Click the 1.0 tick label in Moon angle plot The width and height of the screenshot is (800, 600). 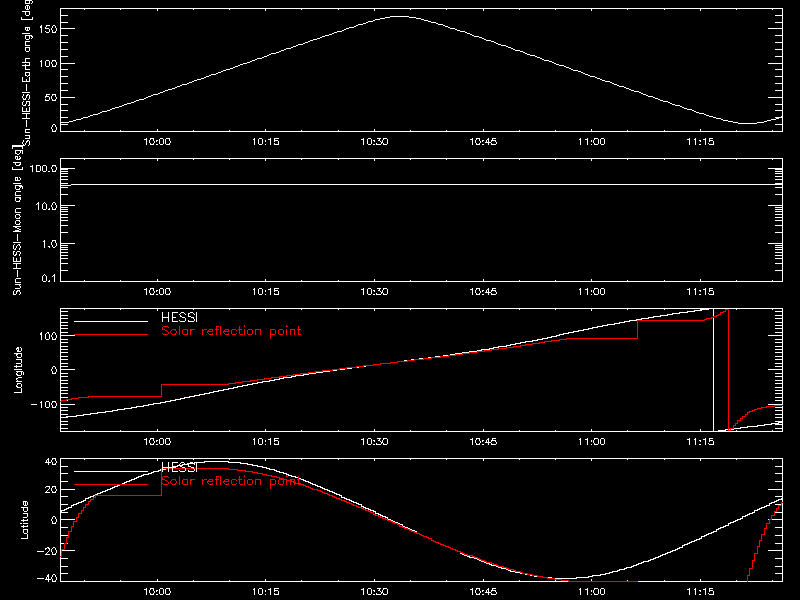click(x=49, y=244)
